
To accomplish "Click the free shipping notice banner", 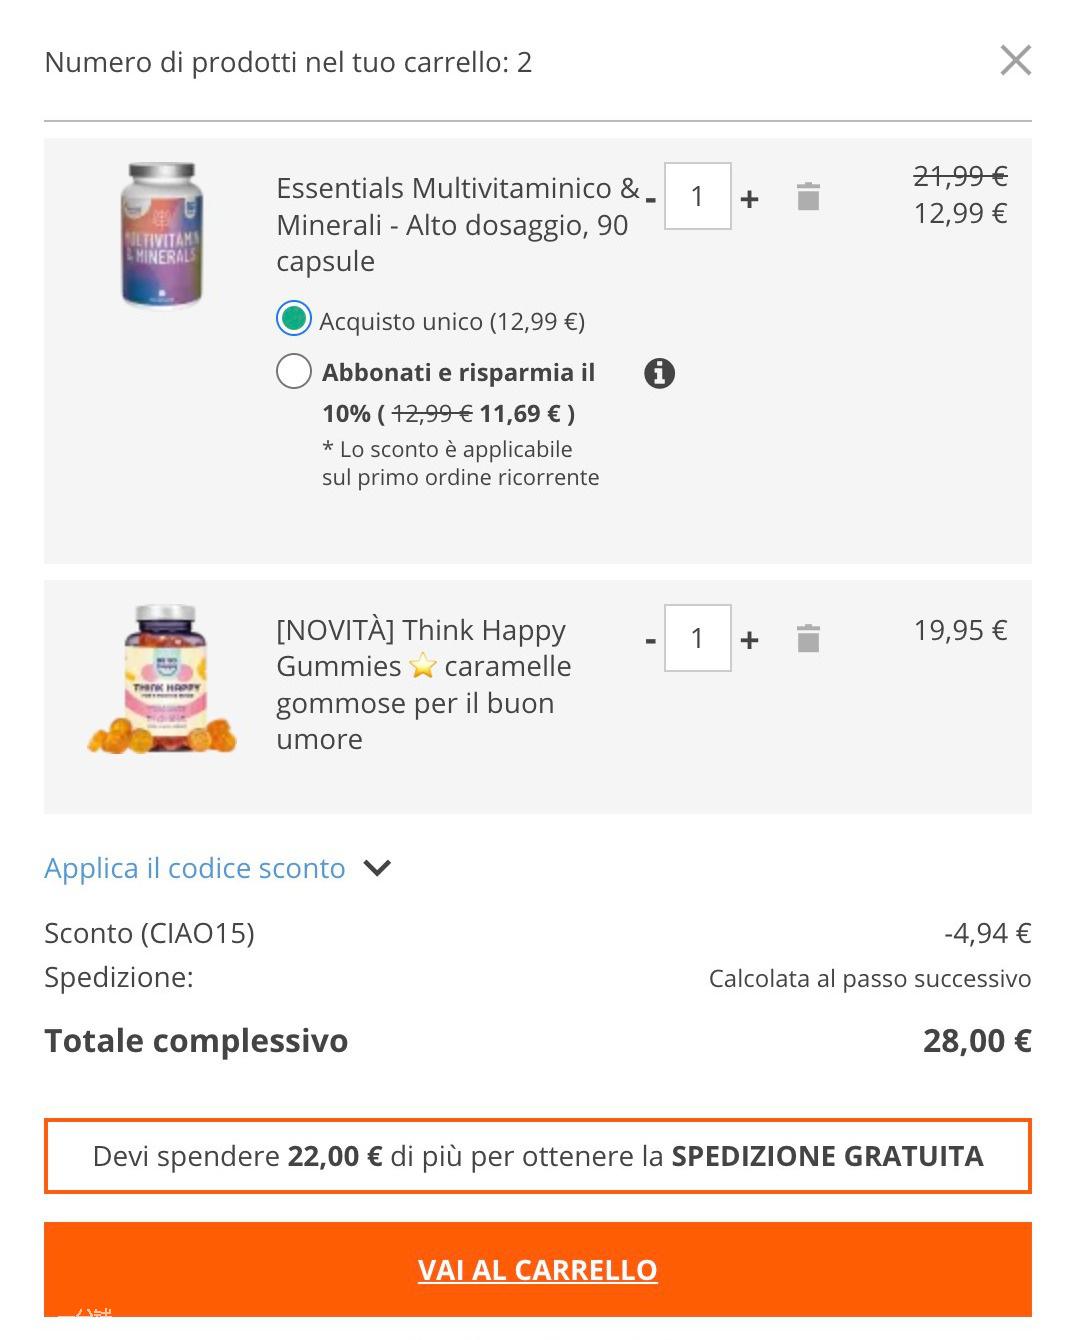I will coord(537,1156).
